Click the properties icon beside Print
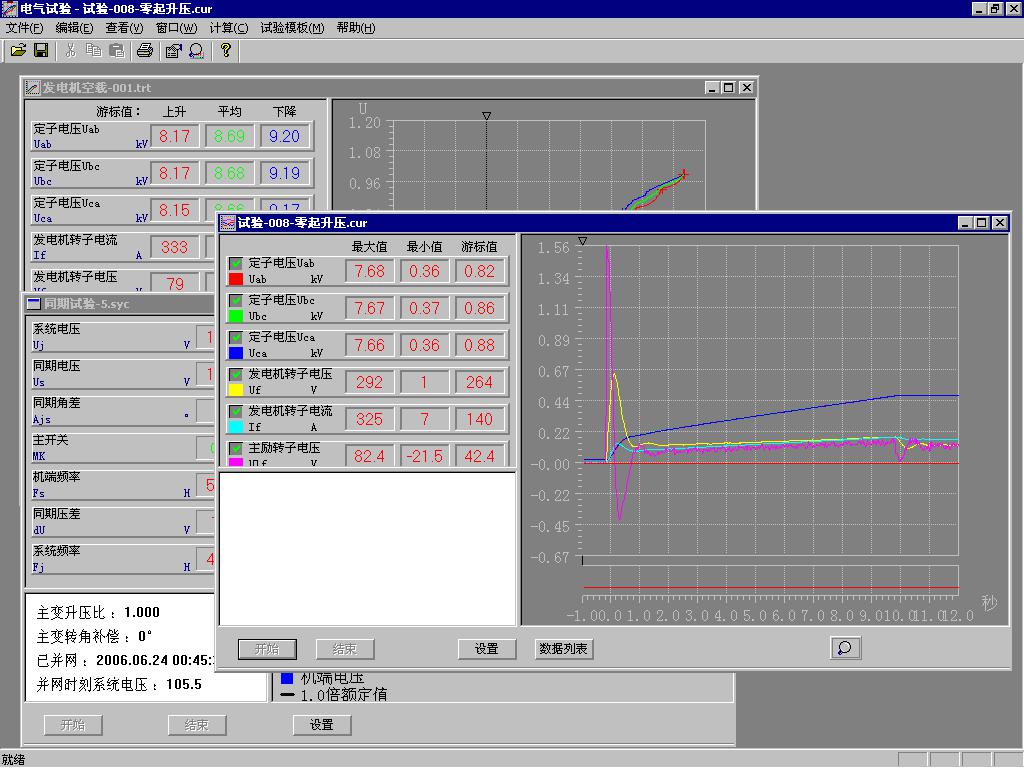Viewport: 1024px width, 768px height. 173,50
